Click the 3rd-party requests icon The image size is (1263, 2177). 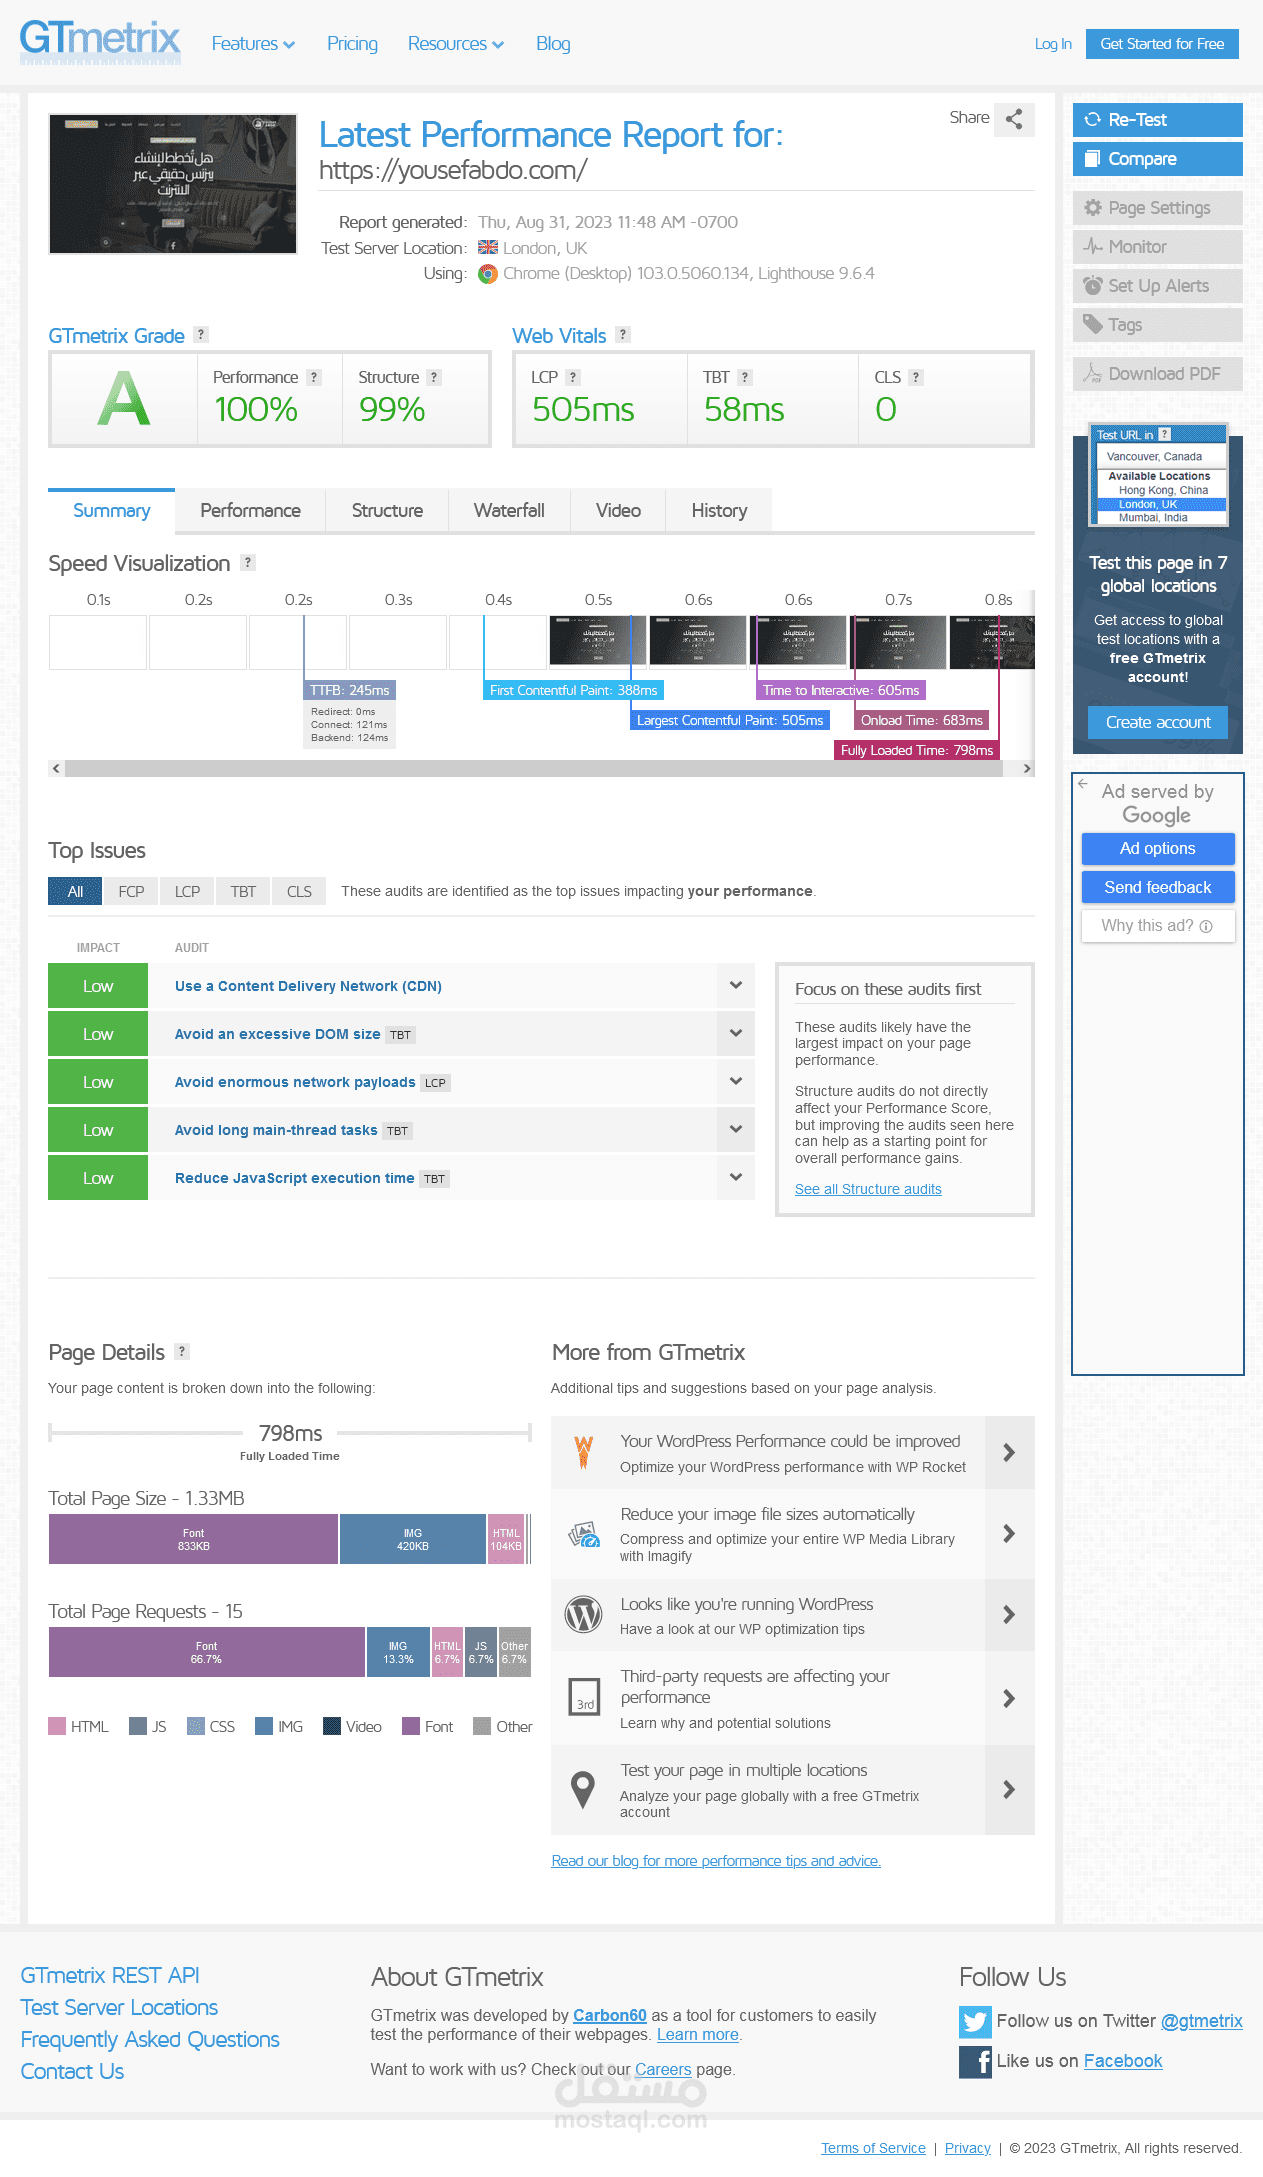(584, 1697)
